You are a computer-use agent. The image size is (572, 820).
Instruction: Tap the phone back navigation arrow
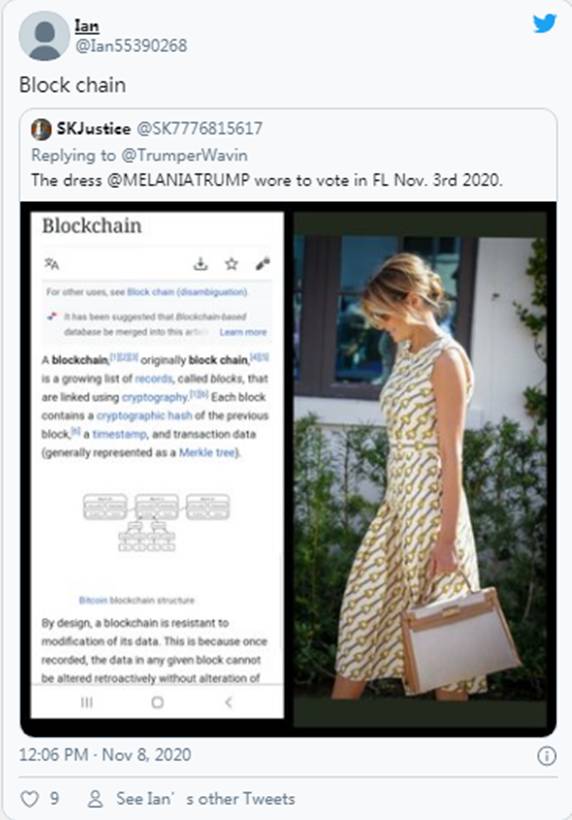click(228, 702)
